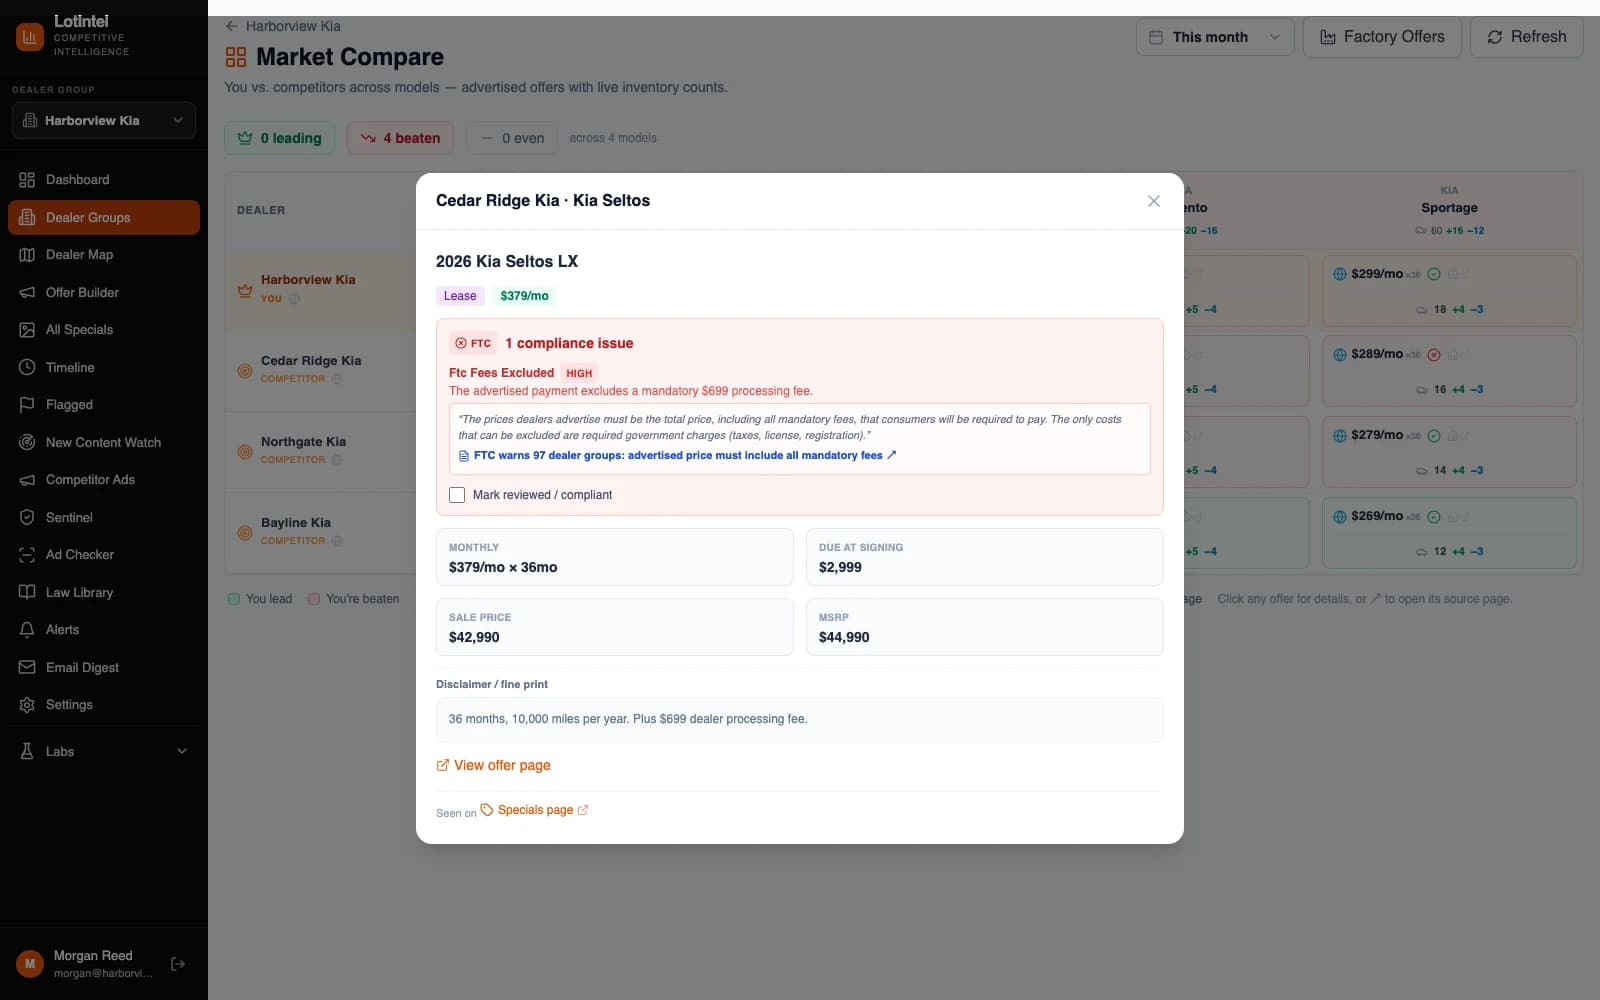Open the This month date dropdown
Image resolution: width=1600 pixels, height=1000 pixels.
1215,37
